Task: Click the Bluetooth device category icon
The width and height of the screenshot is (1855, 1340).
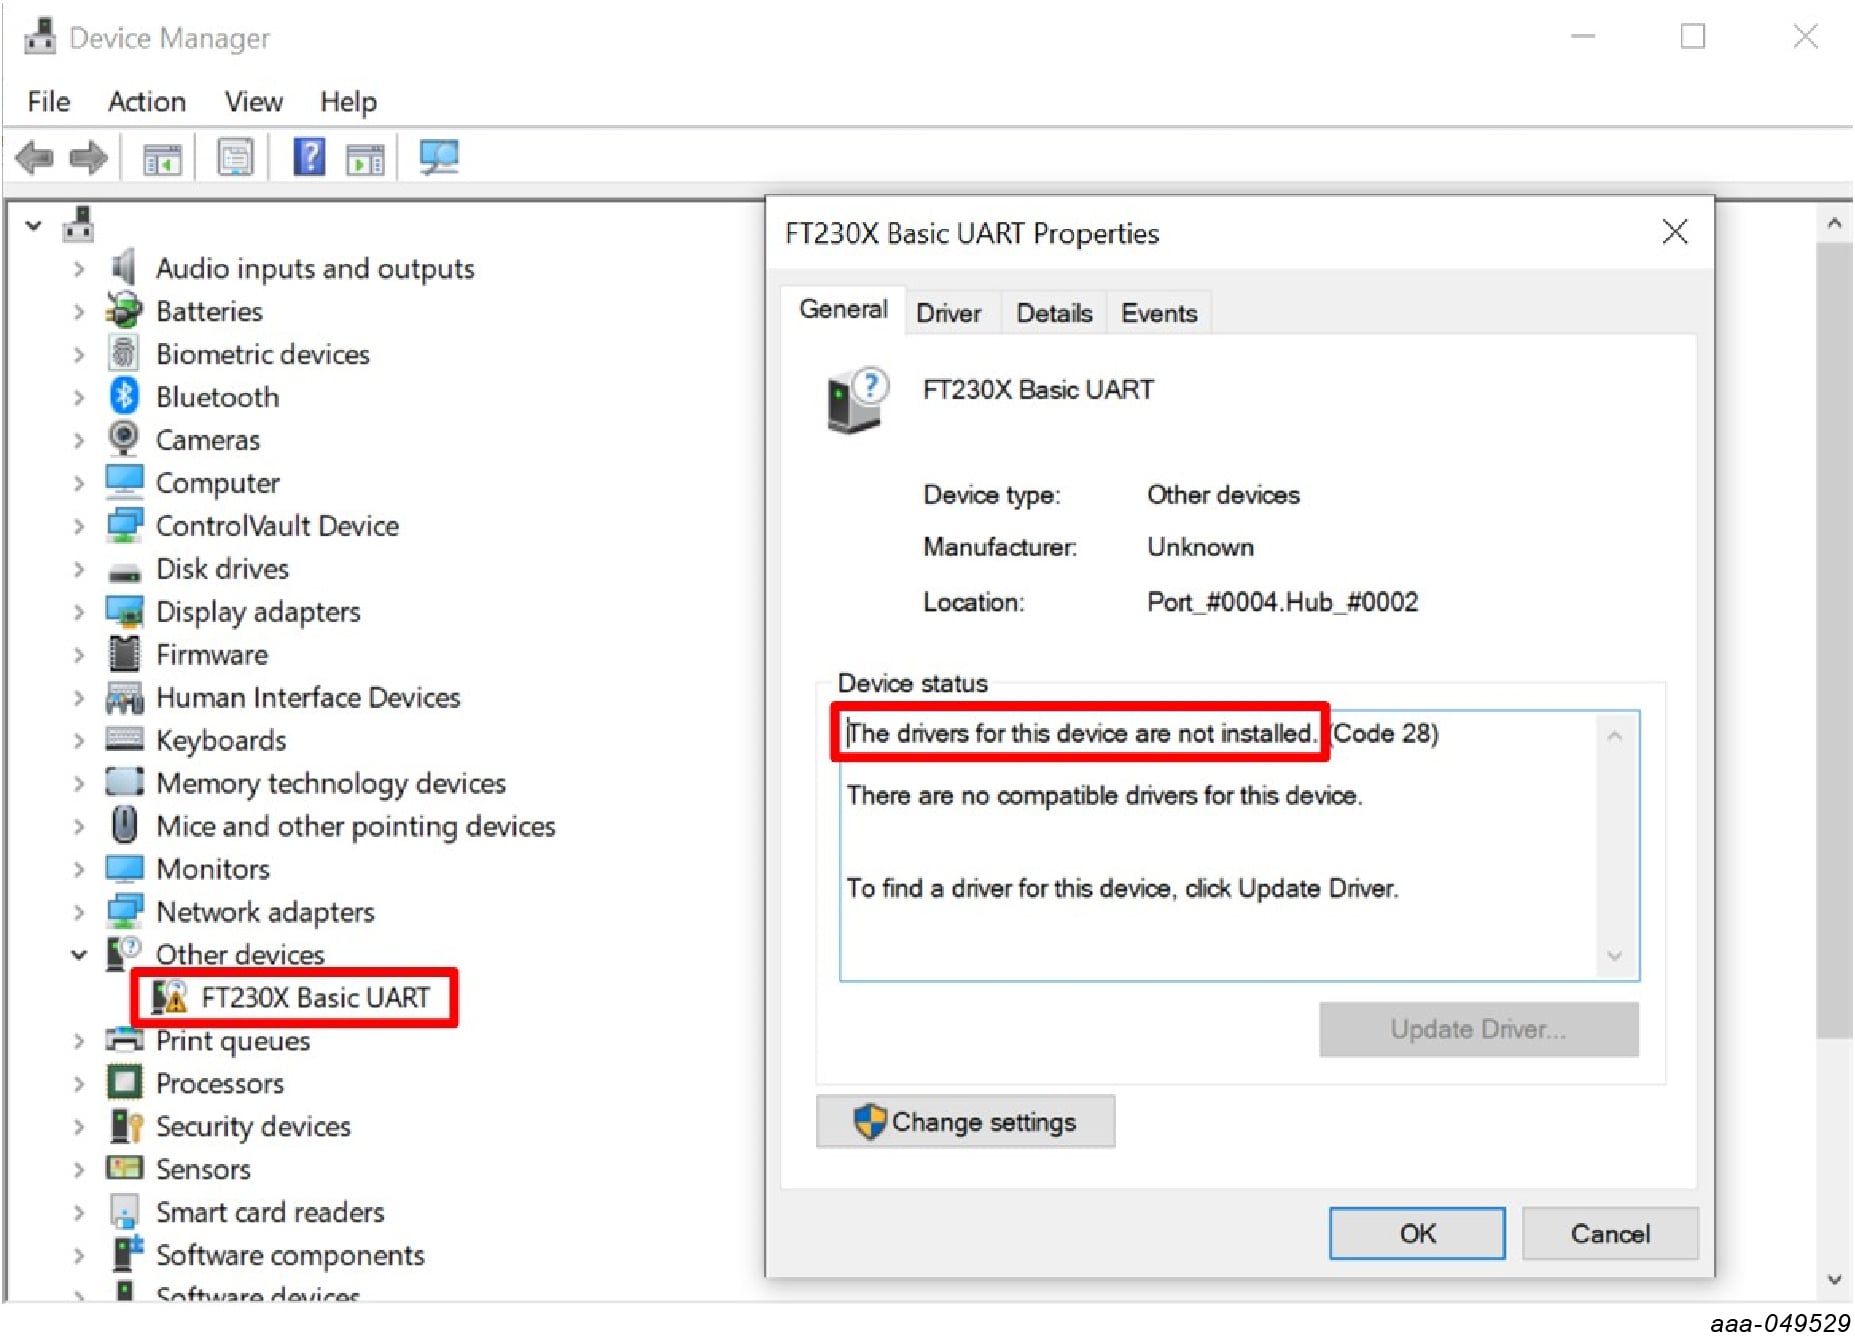Action: (124, 397)
